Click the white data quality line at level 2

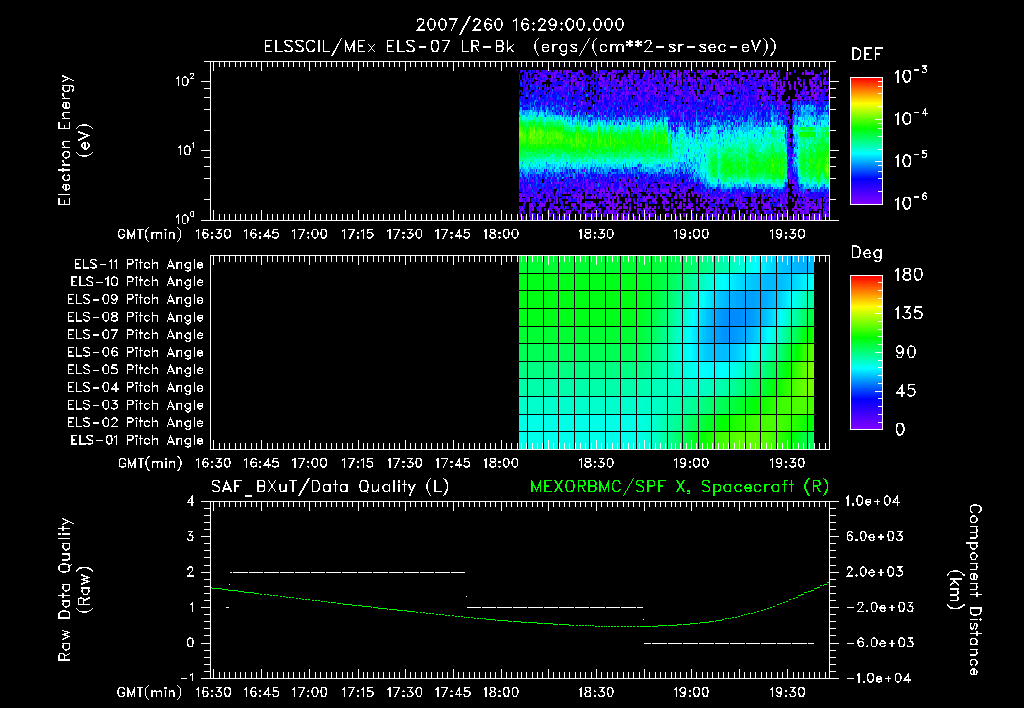coord(347,572)
